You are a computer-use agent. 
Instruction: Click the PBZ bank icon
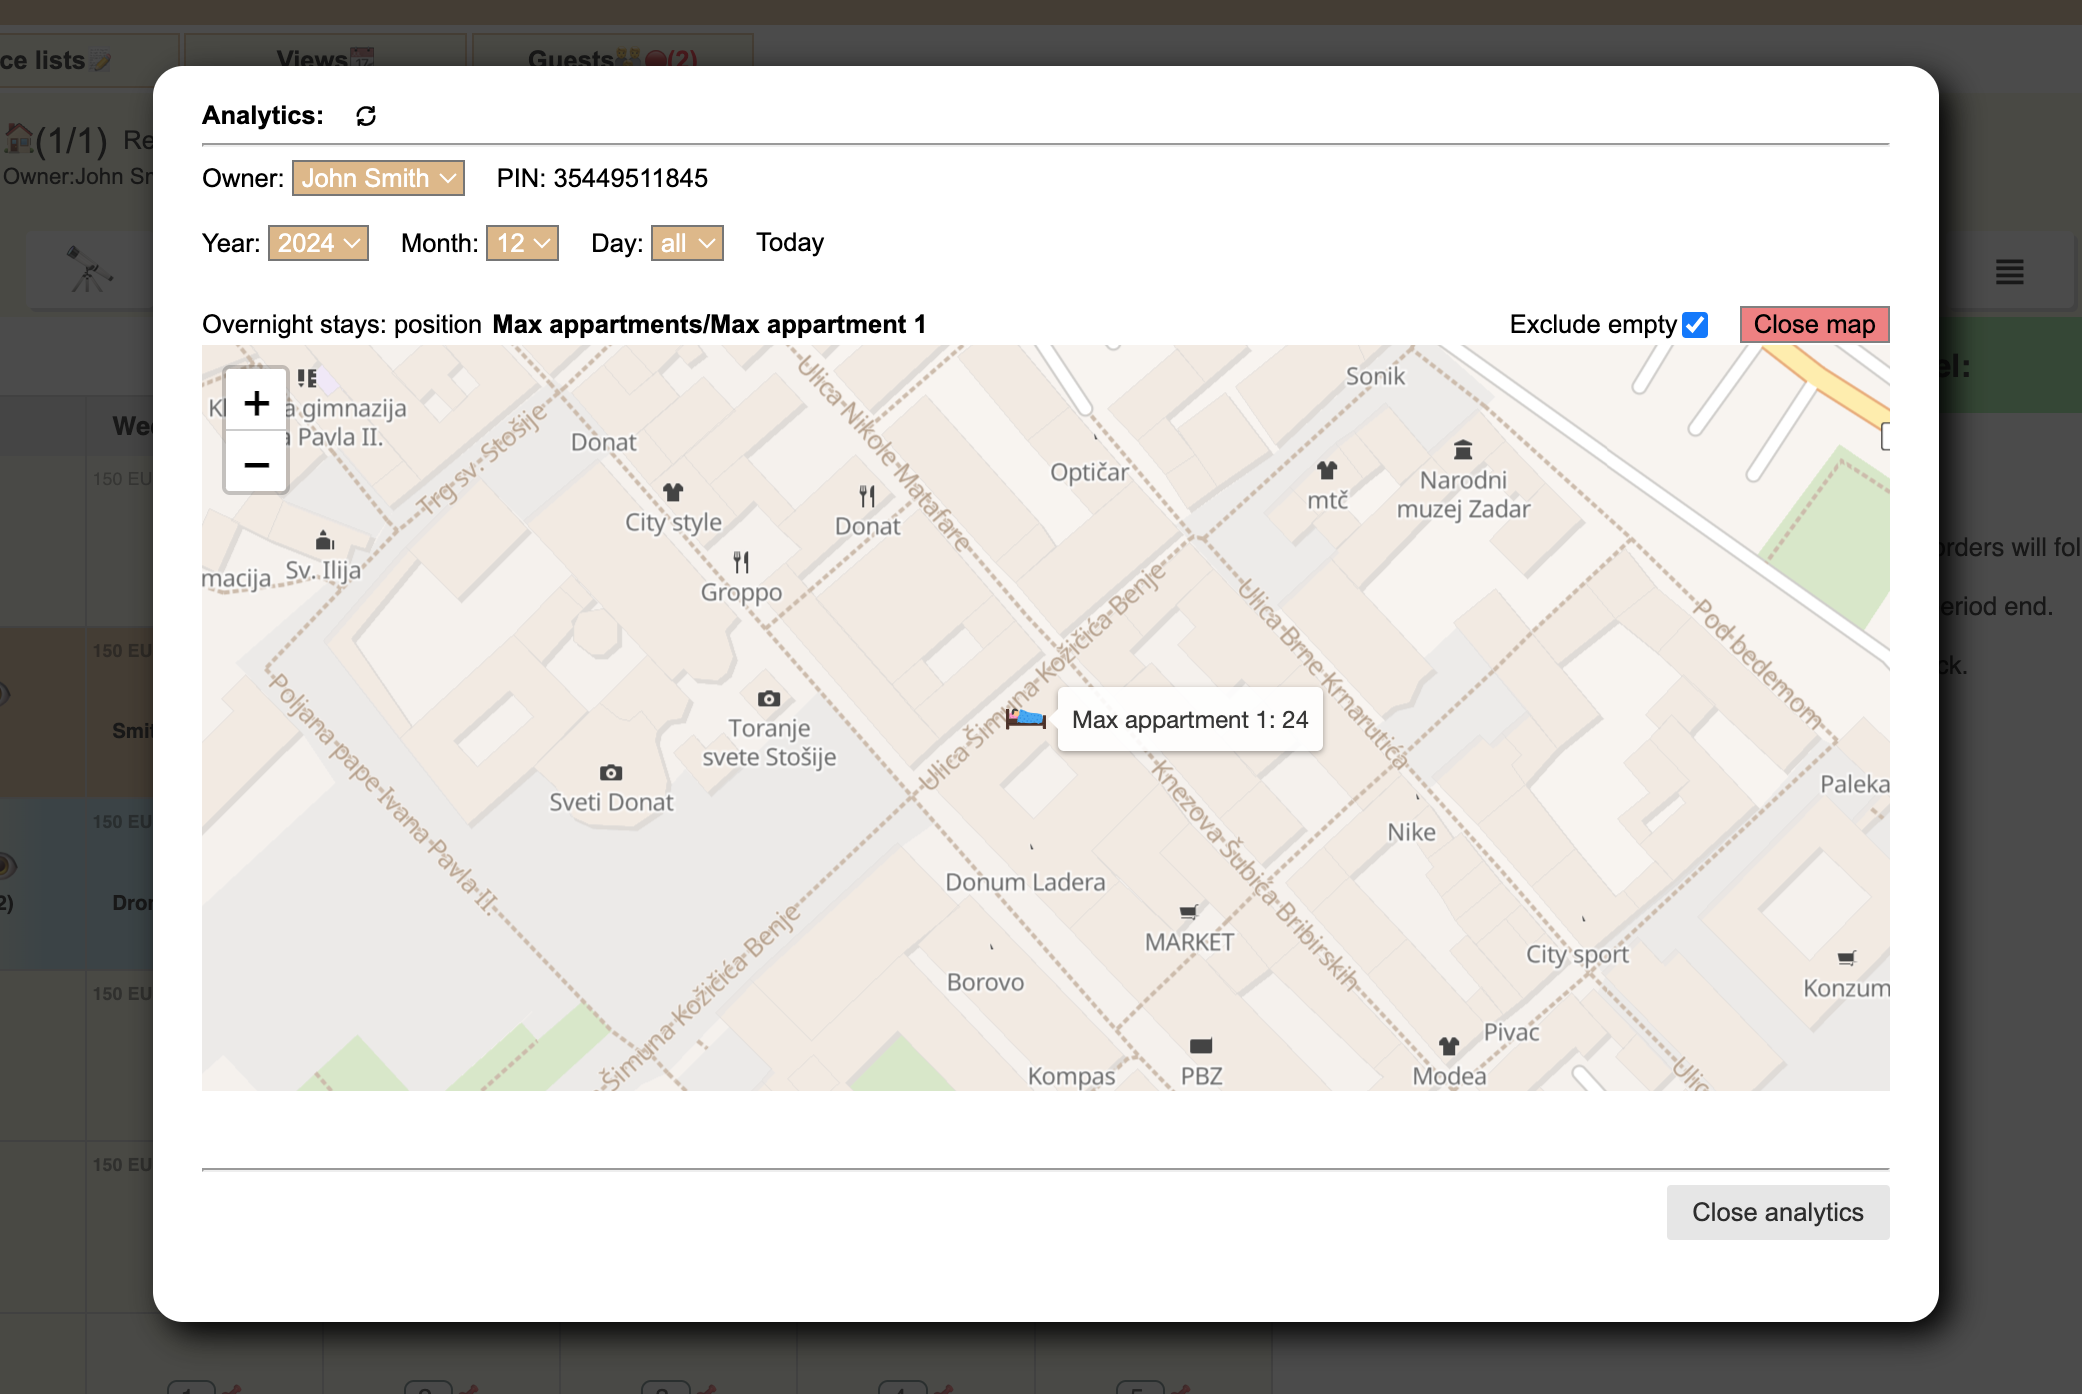pyautogui.click(x=1201, y=1046)
